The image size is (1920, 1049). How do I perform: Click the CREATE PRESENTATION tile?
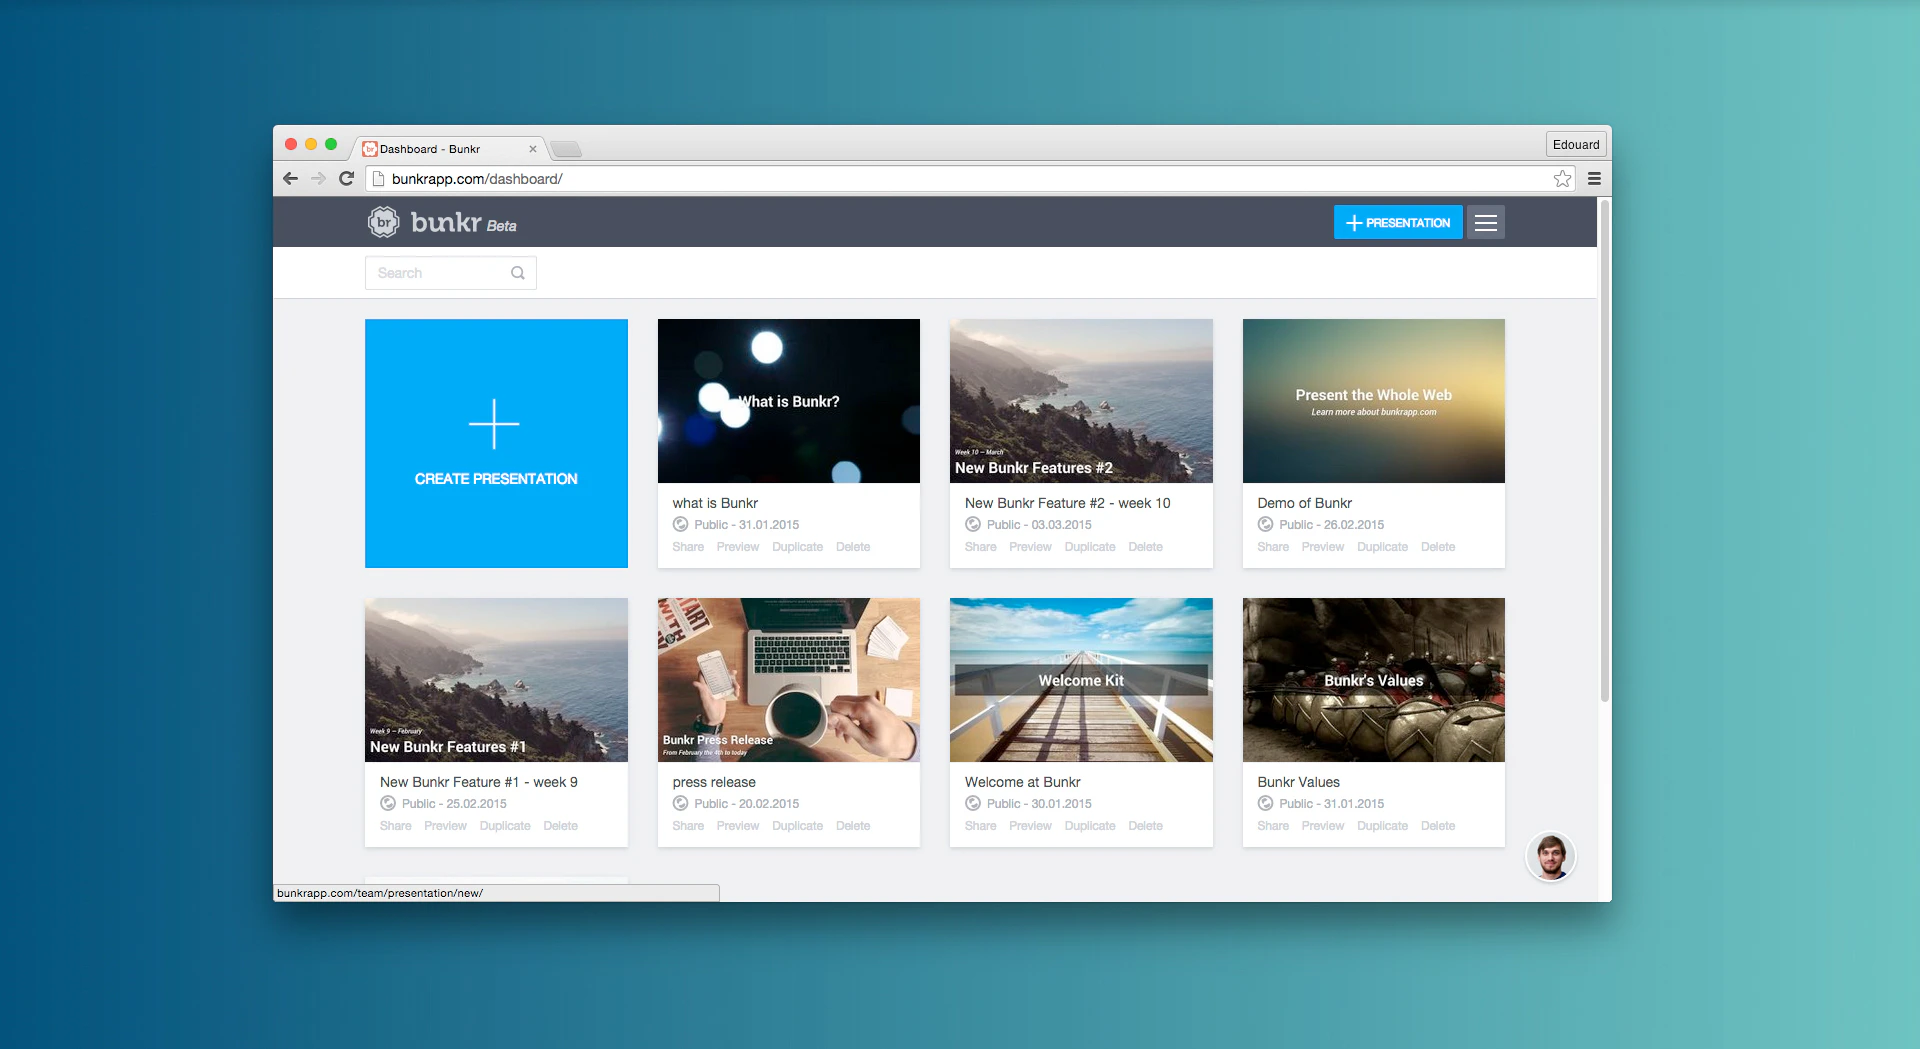click(496, 443)
